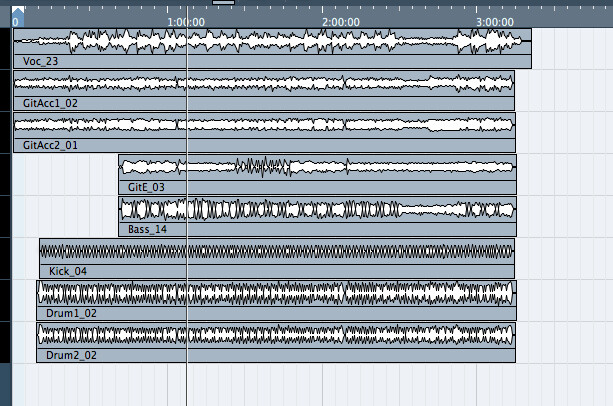Click the 1:00:00 ruler mark
This screenshot has width=613, height=406.
[x=186, y=22]
